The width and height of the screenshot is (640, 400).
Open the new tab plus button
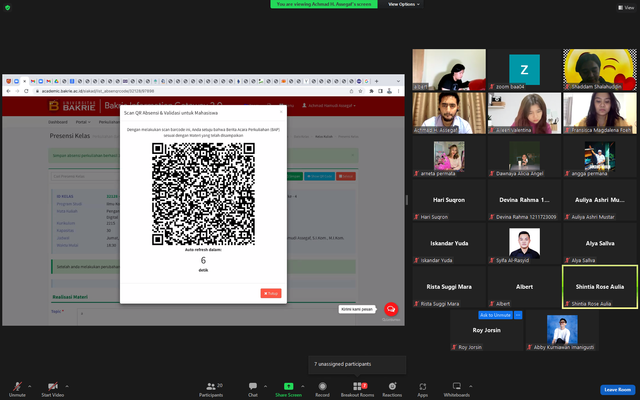[376, 81]
